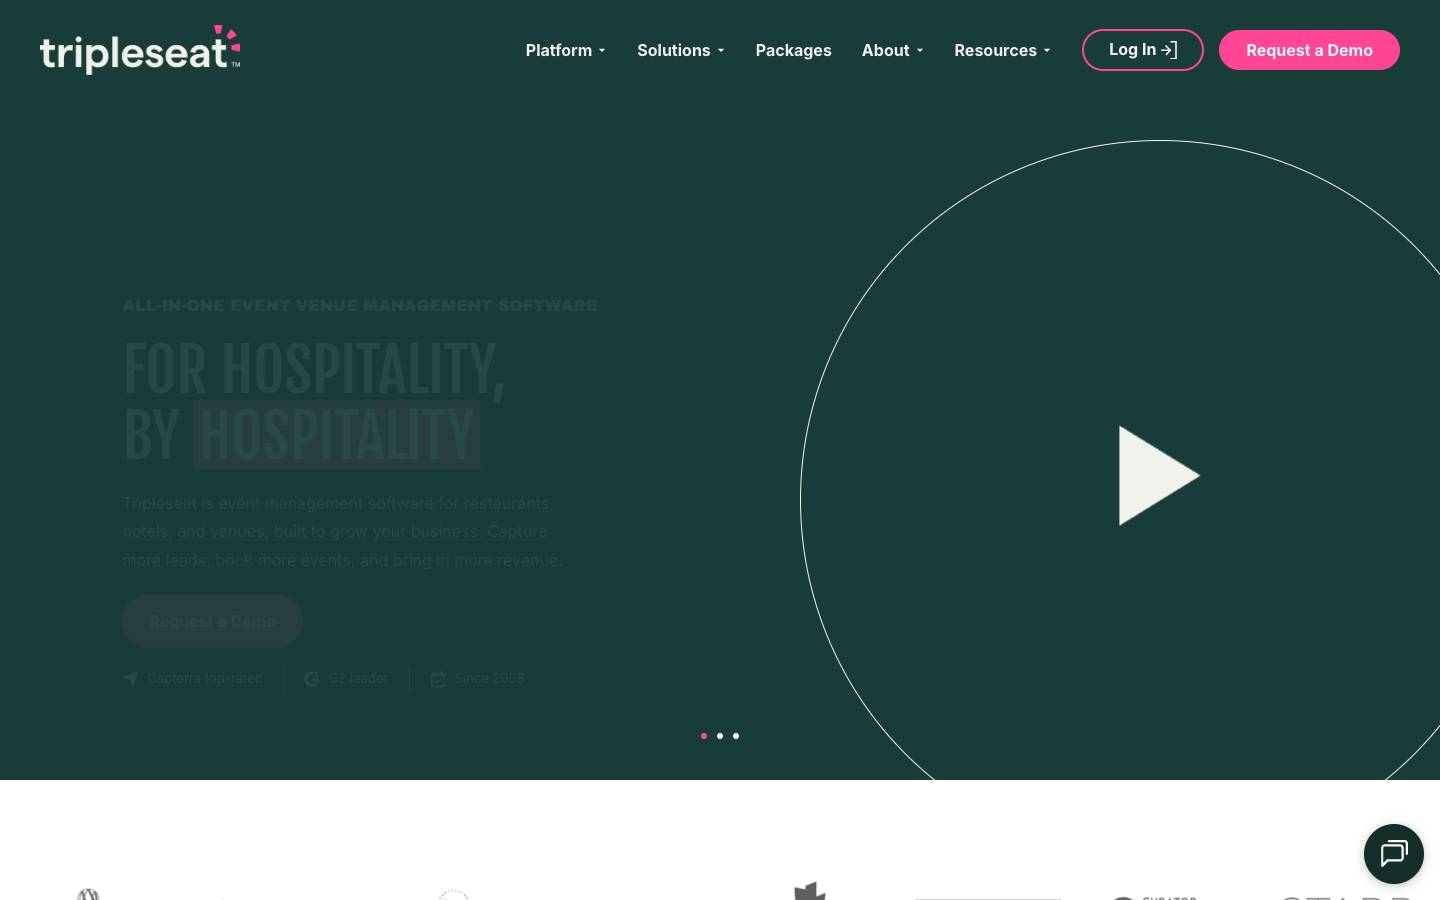Click the "G2 leader" text
Image resolution: width=1440 pixels, height=900 pixels.
click(x=358, y=678)
